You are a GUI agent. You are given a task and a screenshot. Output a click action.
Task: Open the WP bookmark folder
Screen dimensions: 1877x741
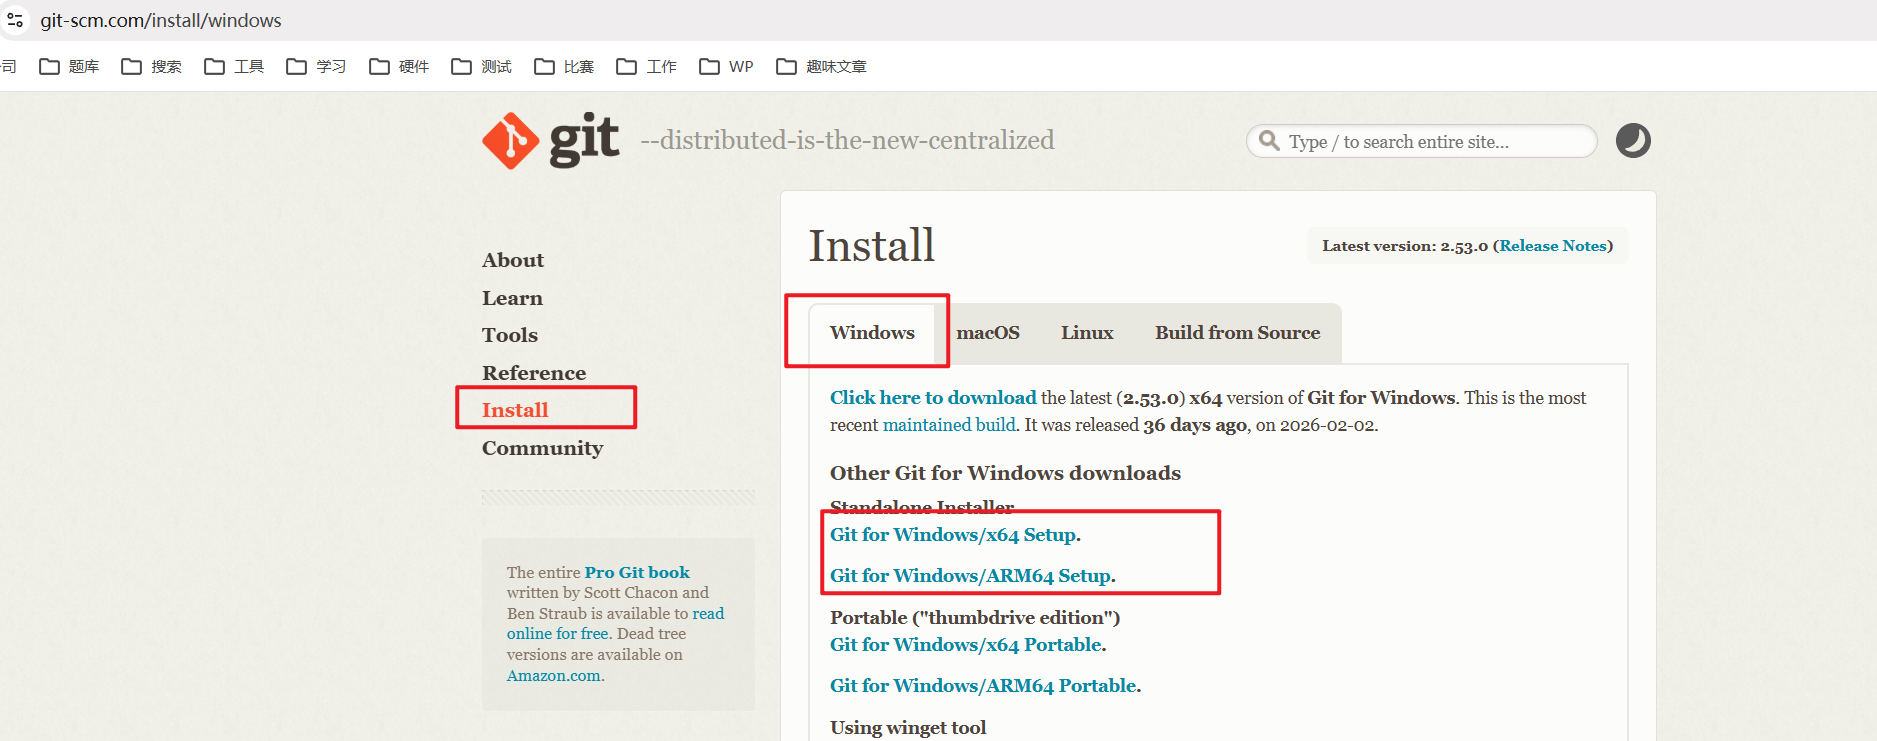click(727, 67)
